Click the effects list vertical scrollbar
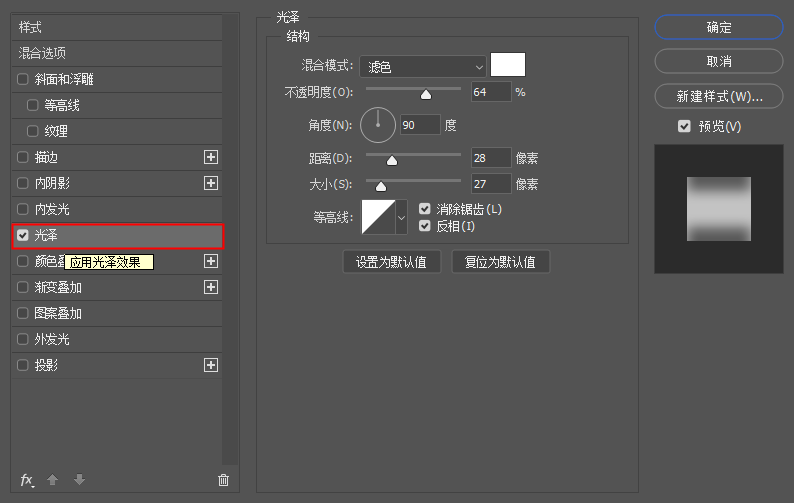794x503 pixels. 230,240
